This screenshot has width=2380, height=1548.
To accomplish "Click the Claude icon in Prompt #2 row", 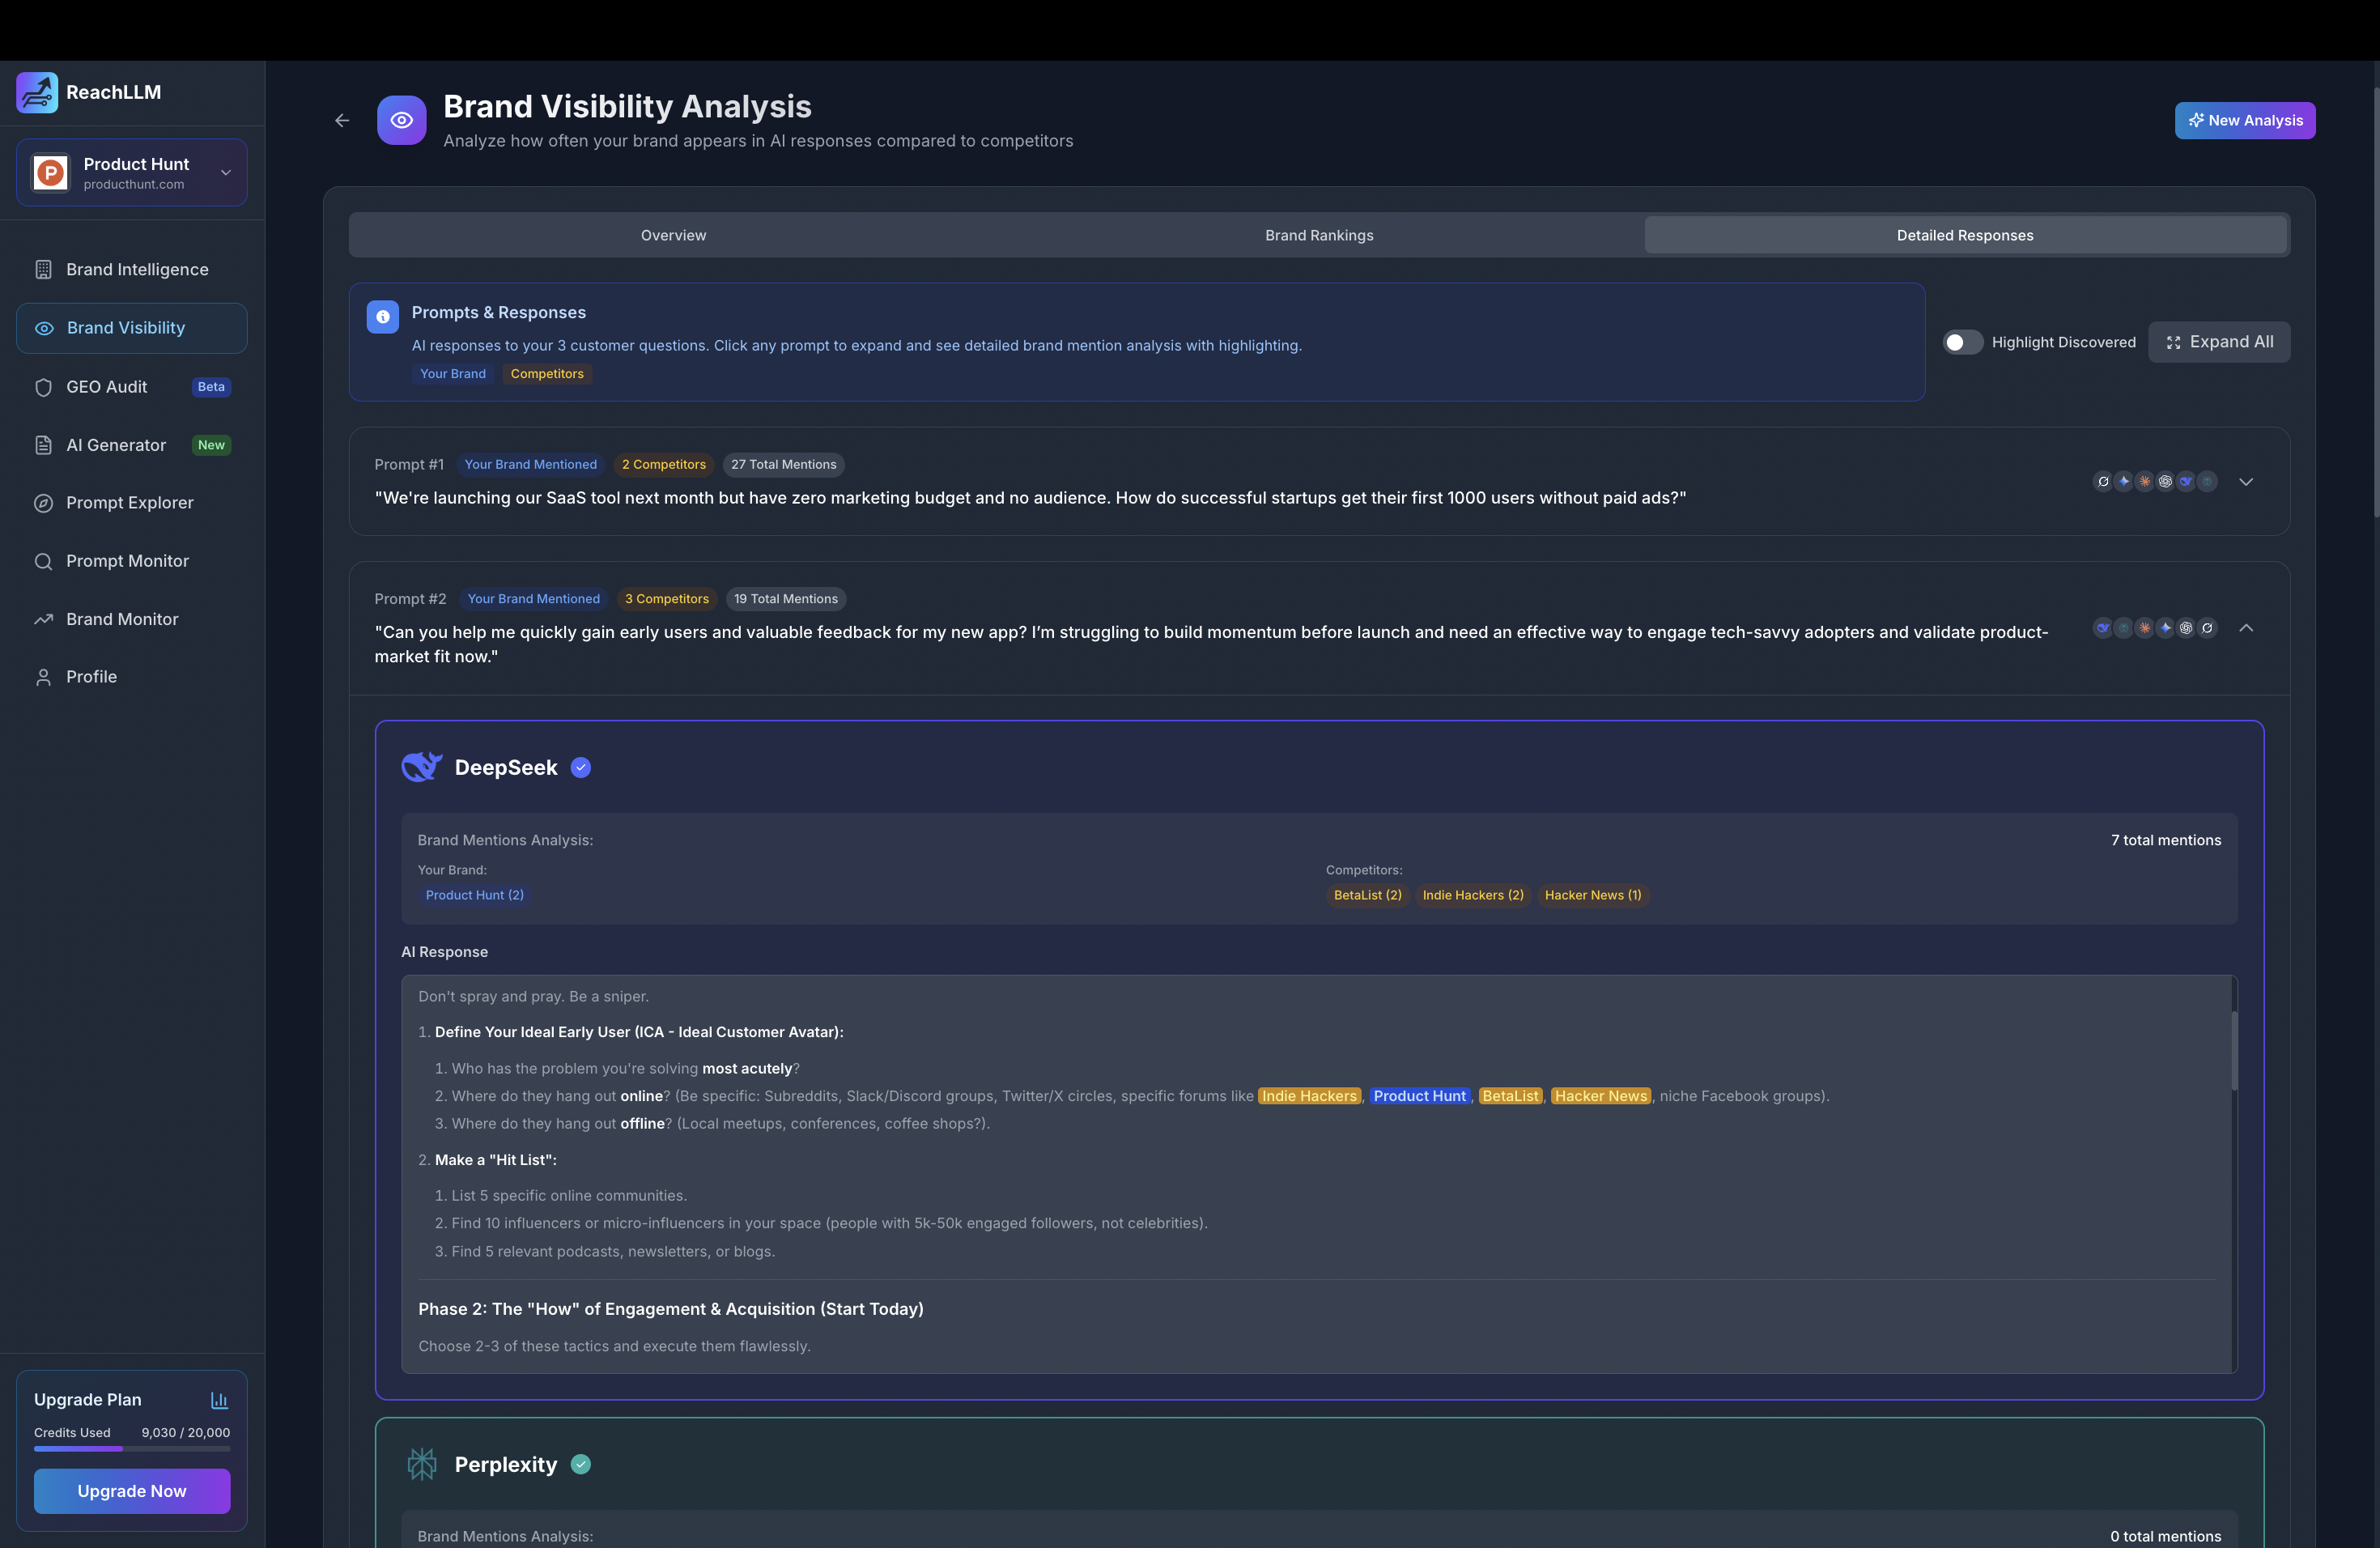I will (2145, 628).
